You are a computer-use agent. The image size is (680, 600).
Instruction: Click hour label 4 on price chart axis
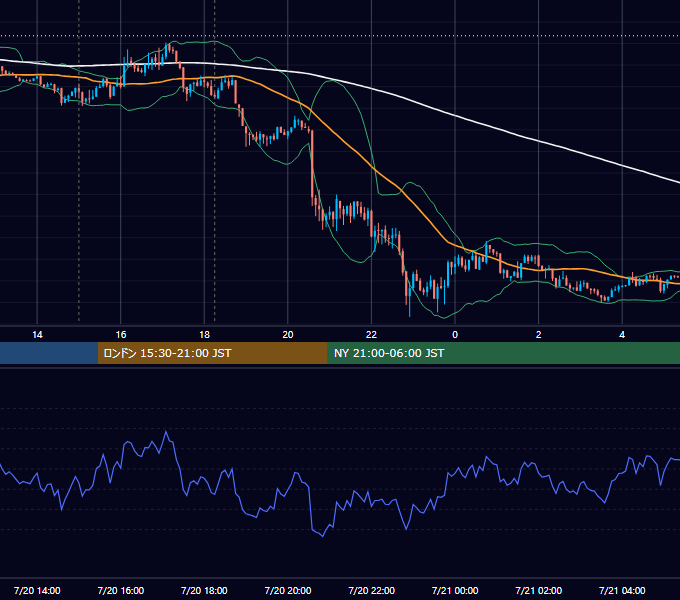coord(622,335)
